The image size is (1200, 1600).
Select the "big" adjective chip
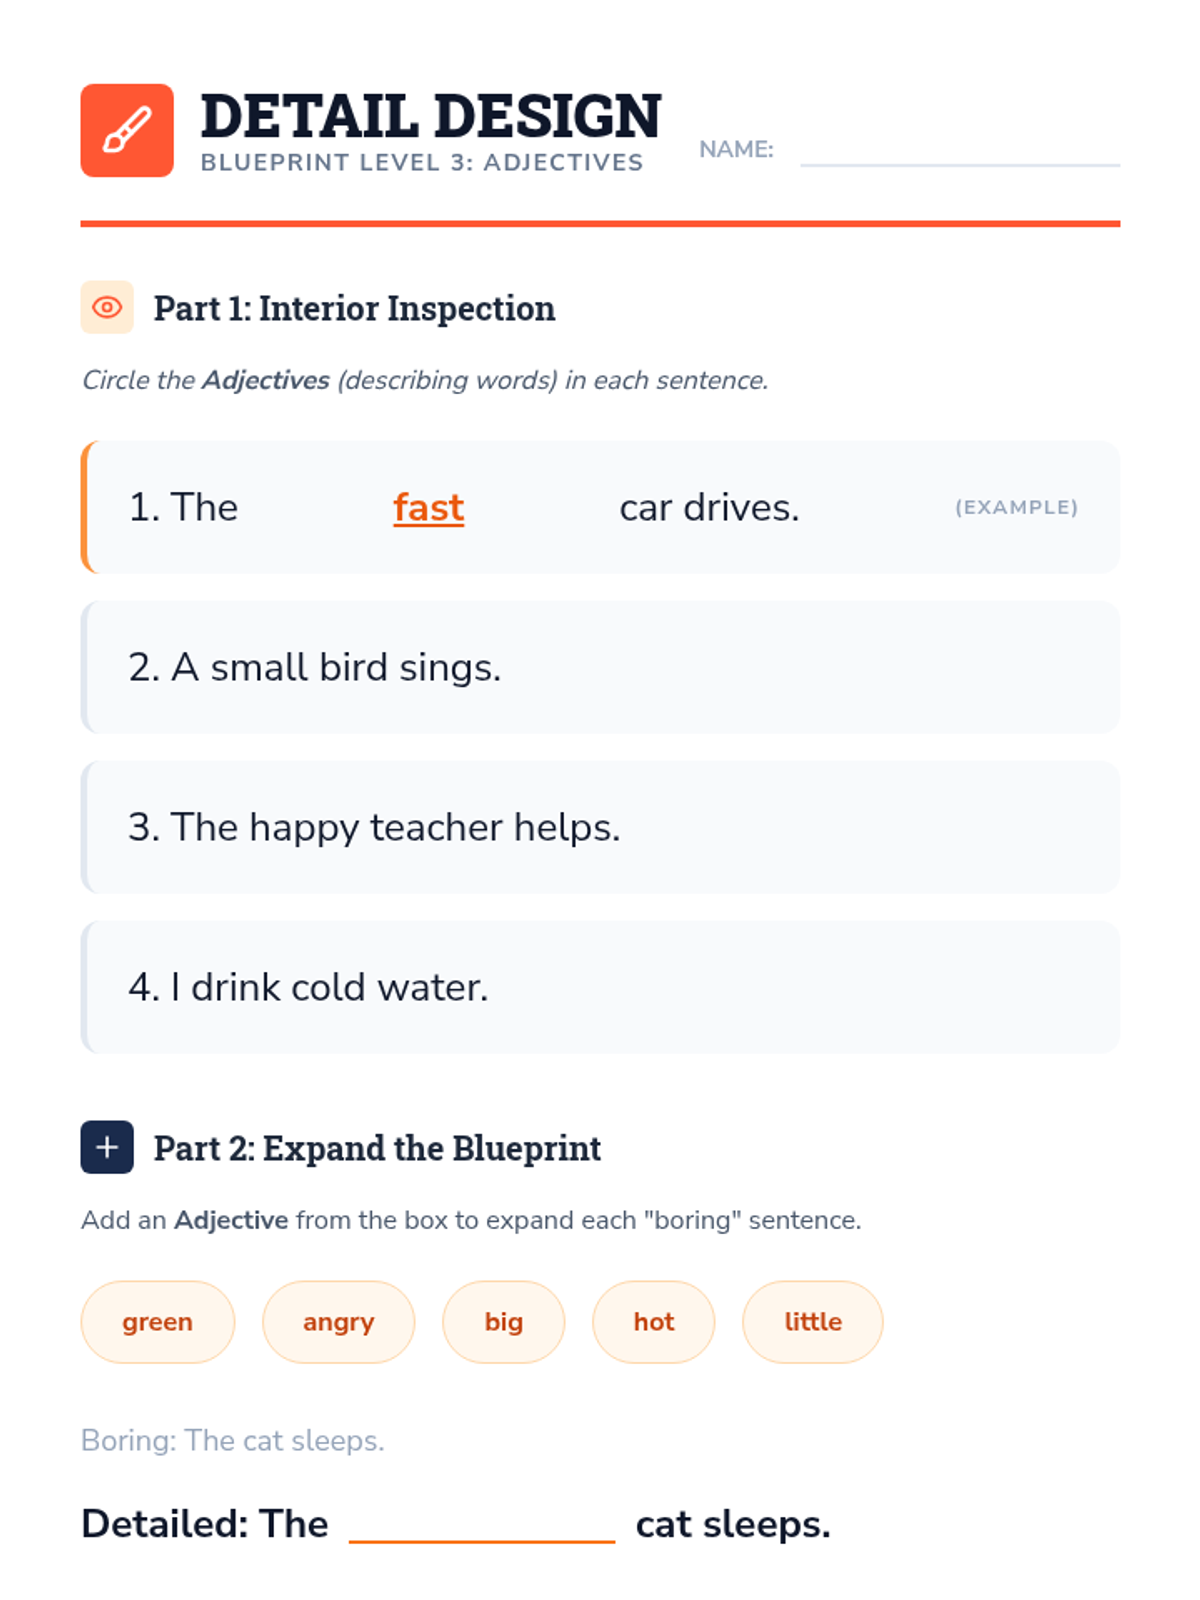pyautogui.click(x=504, y=1322)
